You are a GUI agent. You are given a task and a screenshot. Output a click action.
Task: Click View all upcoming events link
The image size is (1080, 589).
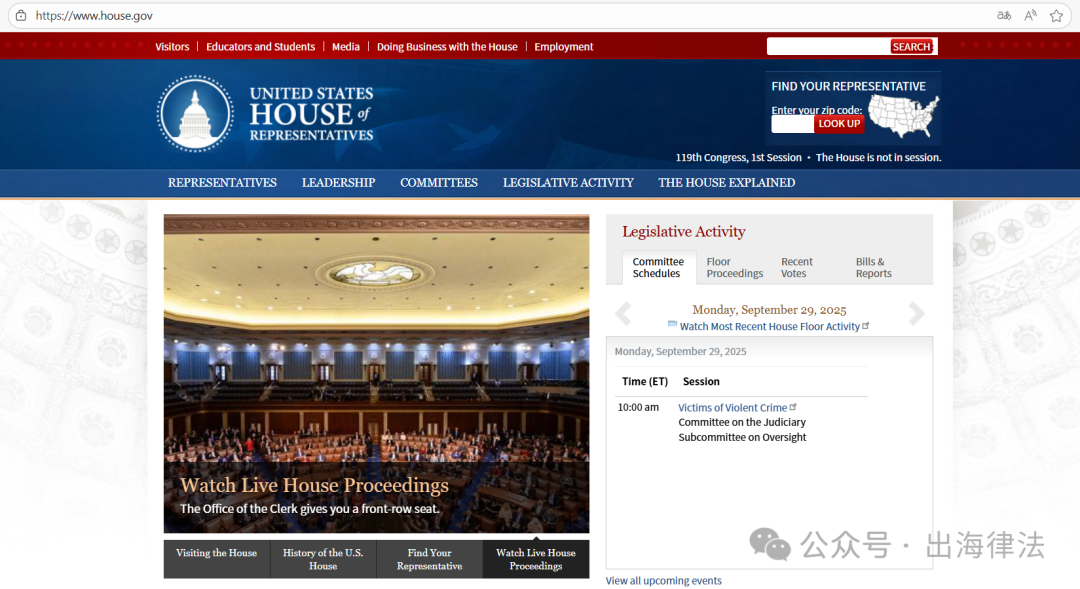pos(663,581)
